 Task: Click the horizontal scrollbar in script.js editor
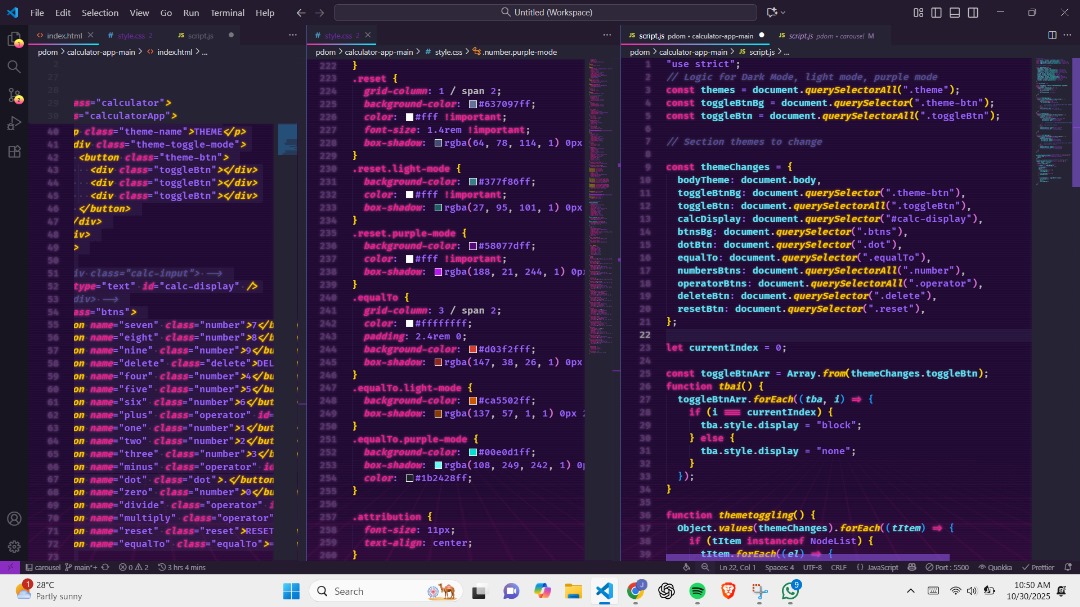(x=807, y=557)
